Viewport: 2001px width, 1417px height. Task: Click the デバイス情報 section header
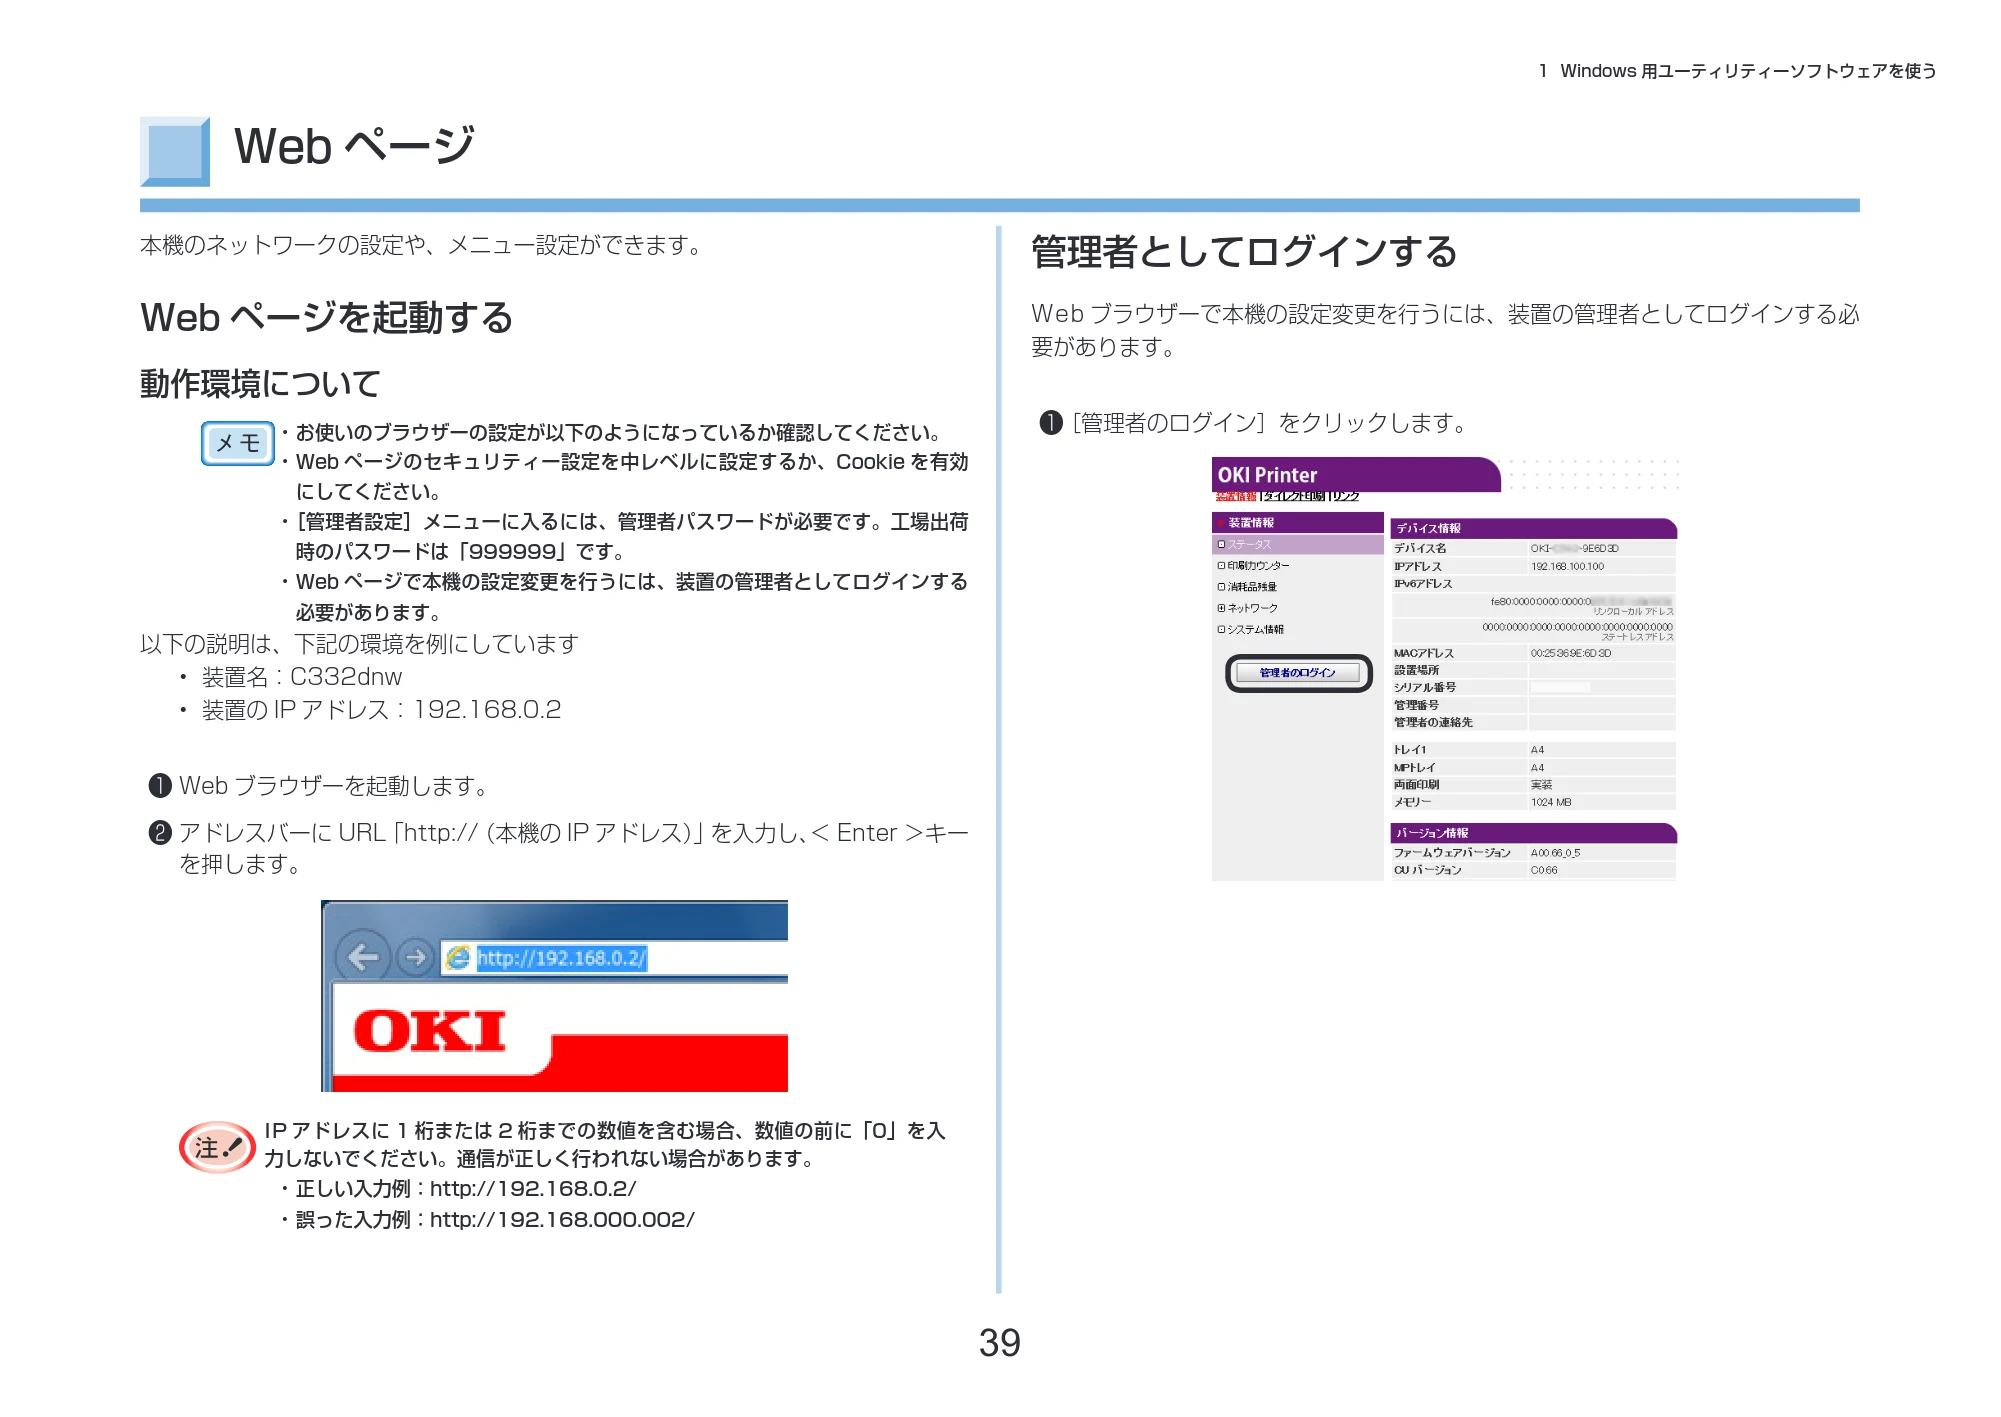(1533, 528)
